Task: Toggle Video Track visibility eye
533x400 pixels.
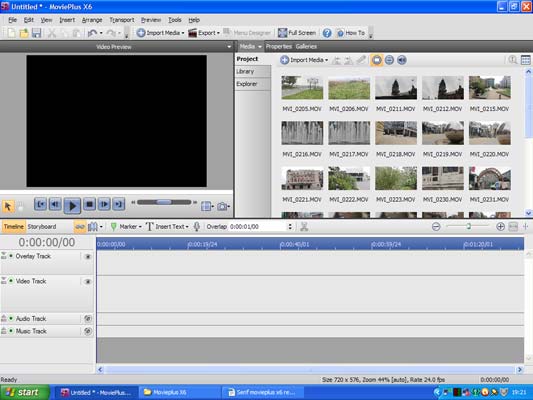Action: pyautogui.click(x=87, y=281)
